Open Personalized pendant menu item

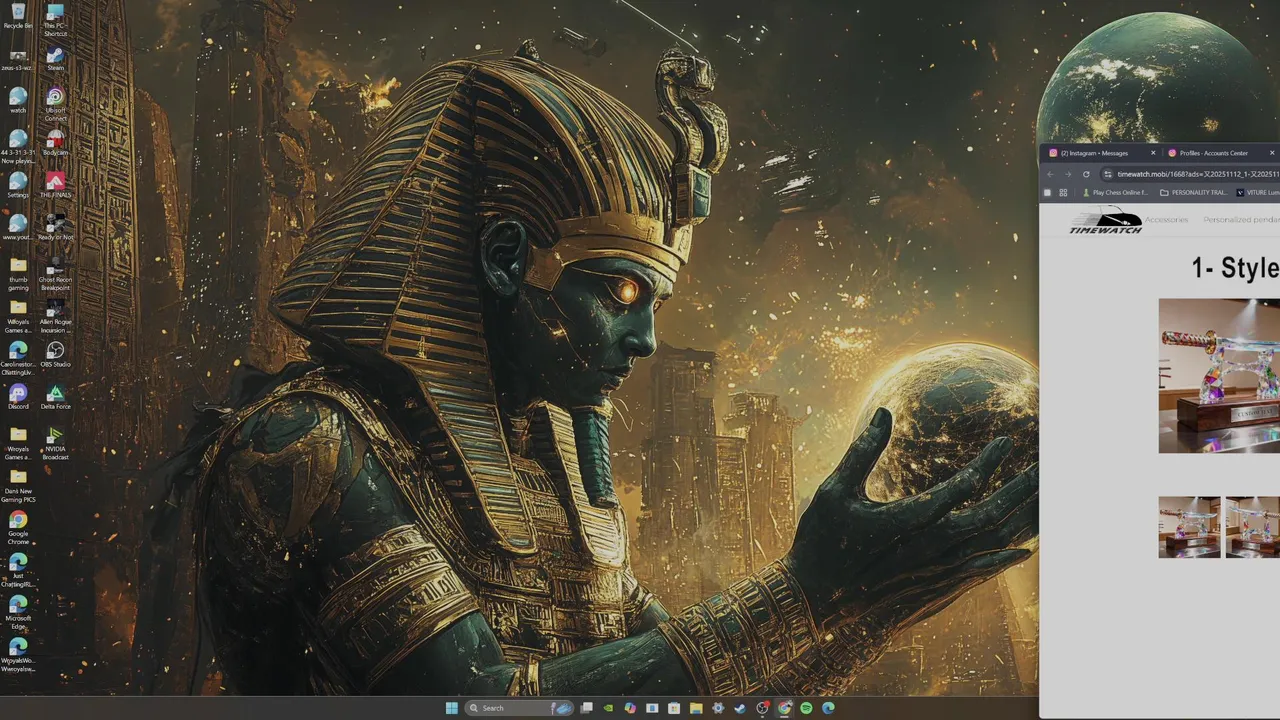click(1241, 219)
